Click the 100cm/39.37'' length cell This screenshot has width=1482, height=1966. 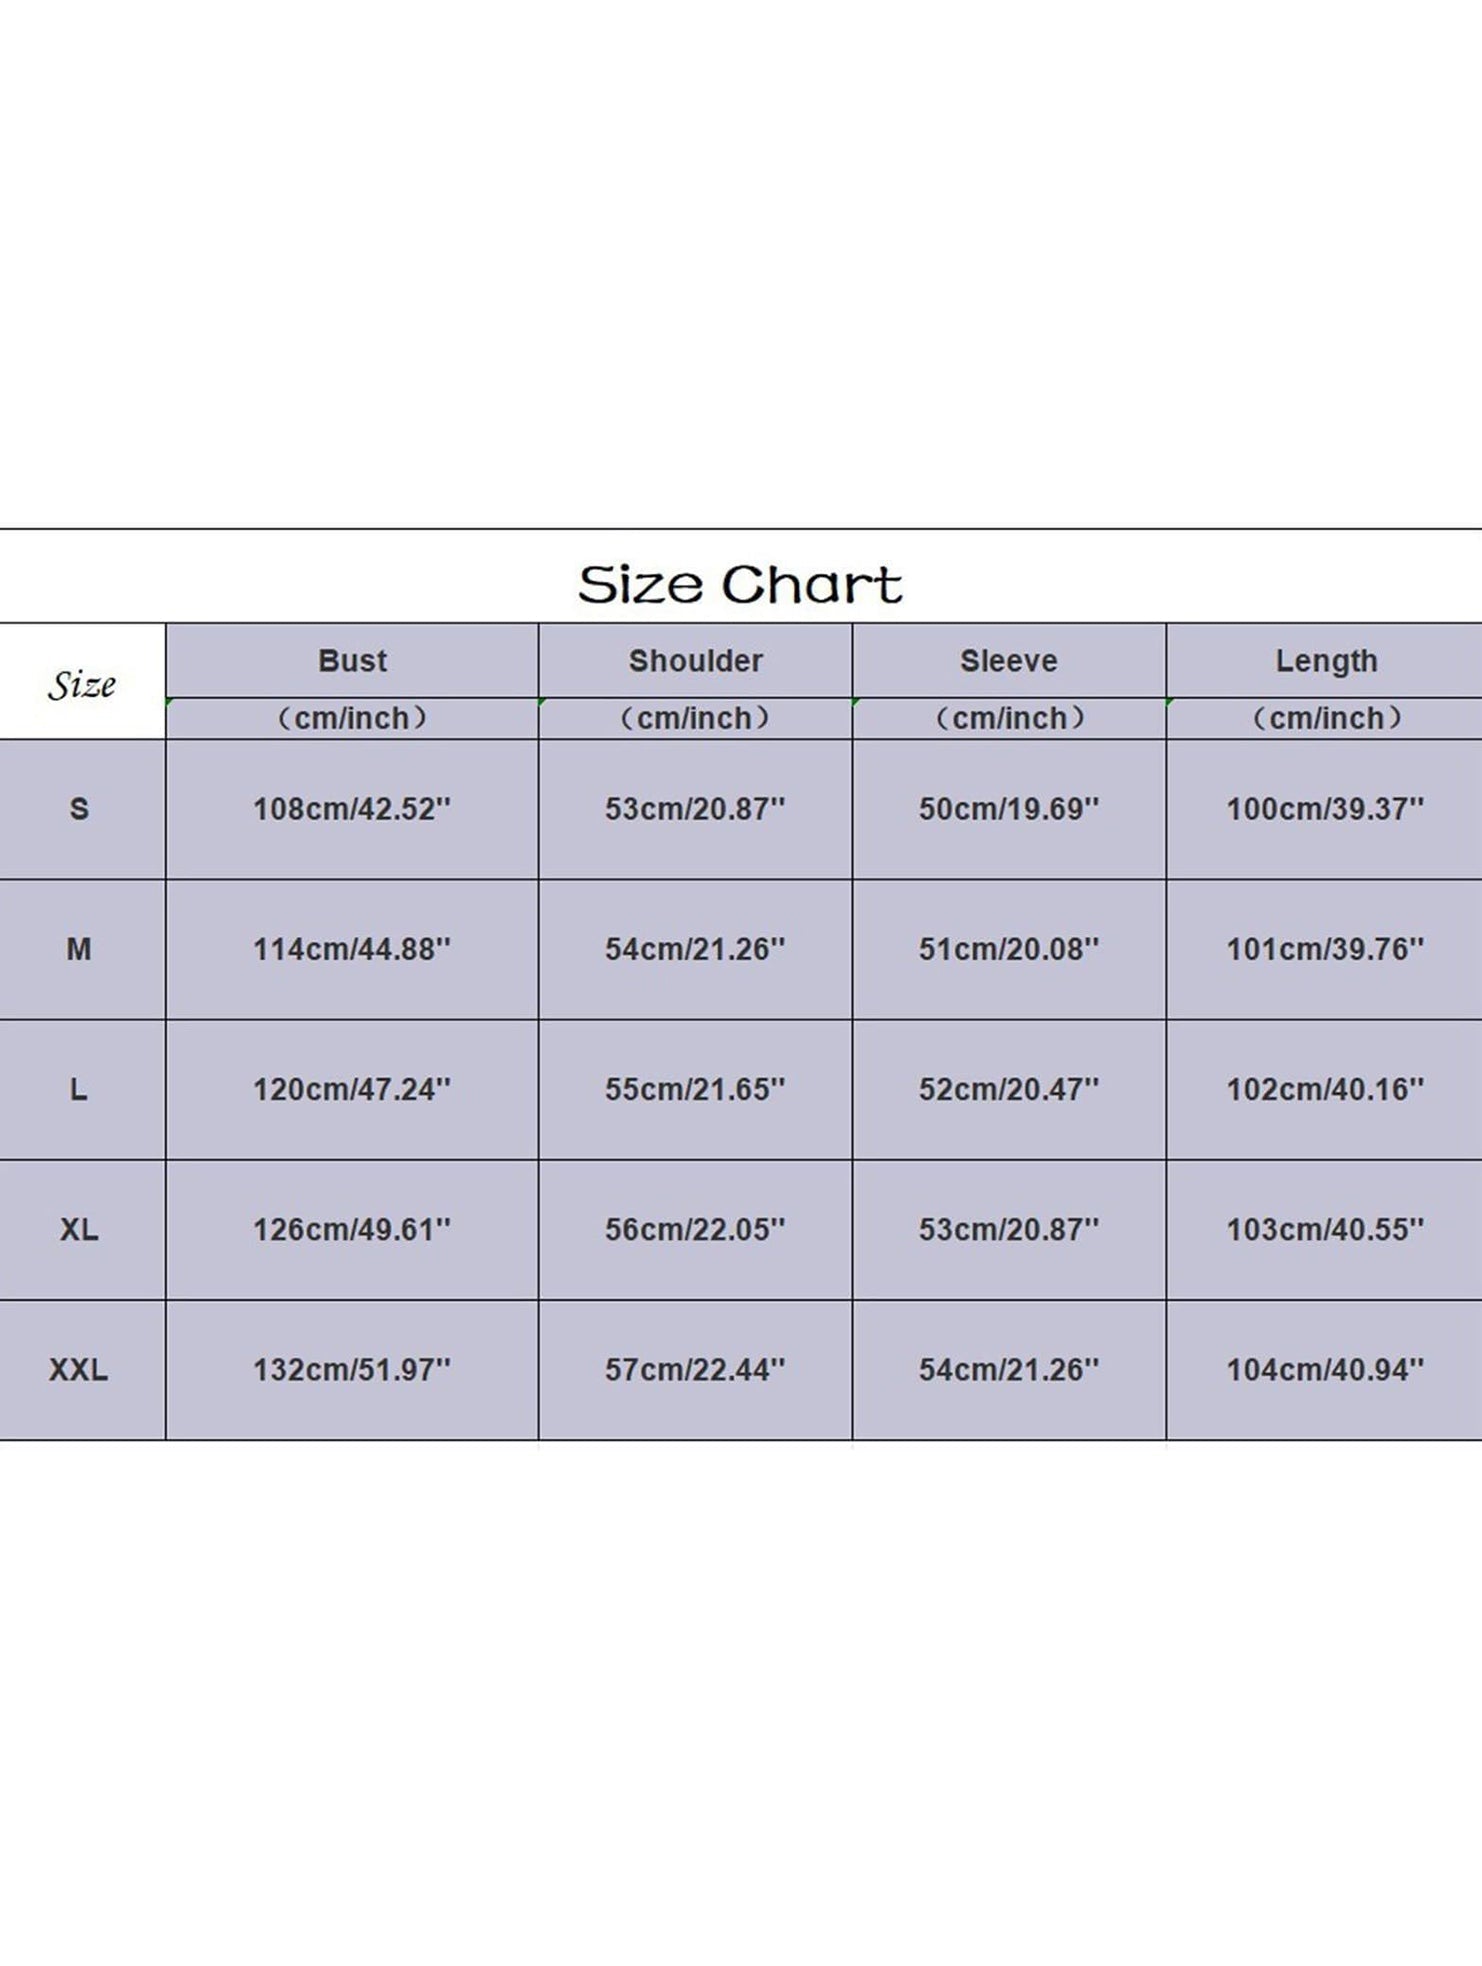point(1325,809)
